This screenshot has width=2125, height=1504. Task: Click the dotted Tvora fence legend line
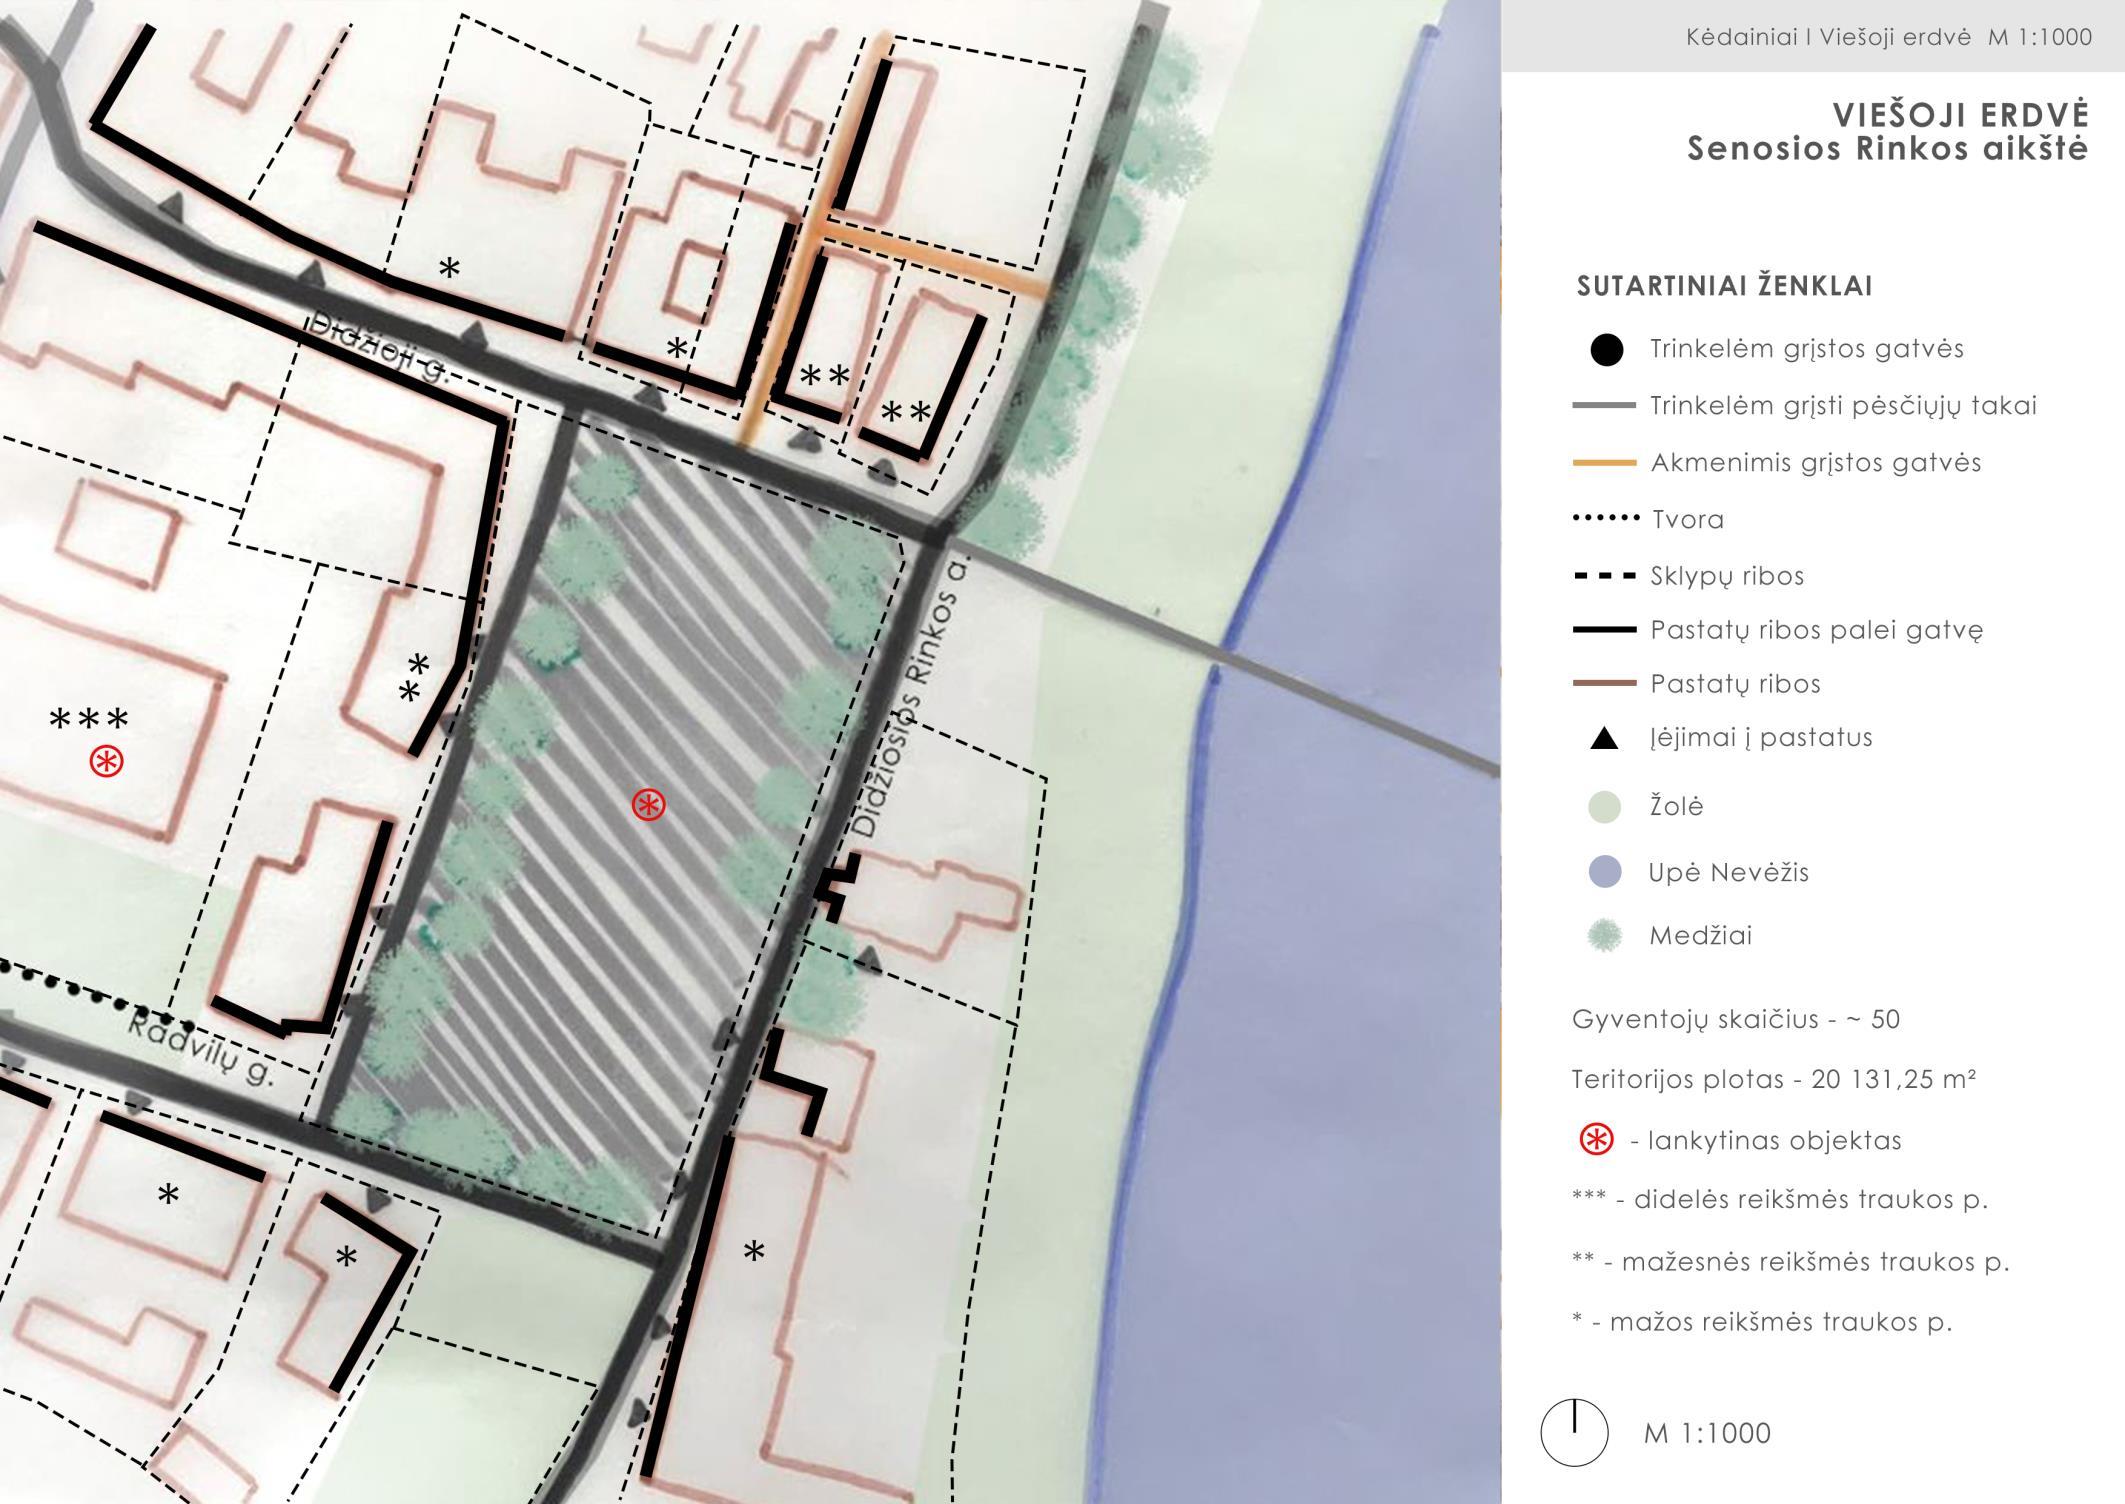pos(1605,518)
